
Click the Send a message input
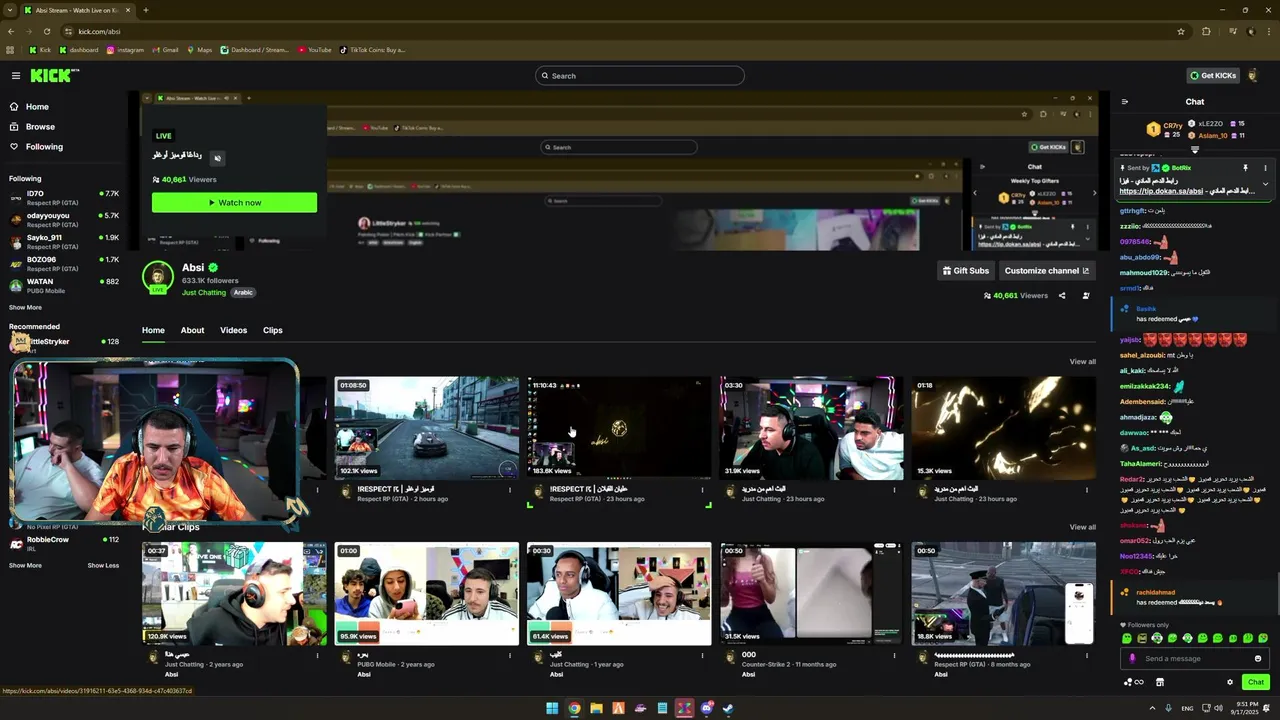(1195, 659)
